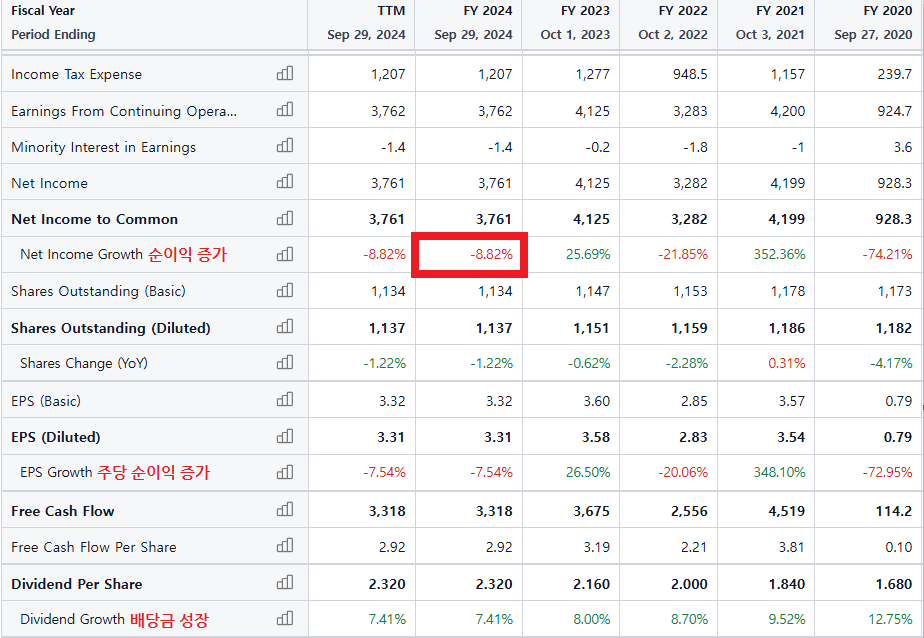This screenshot has width=924, height=638.
Task: Show chart for the Net Income row
Action: (285, 181)
